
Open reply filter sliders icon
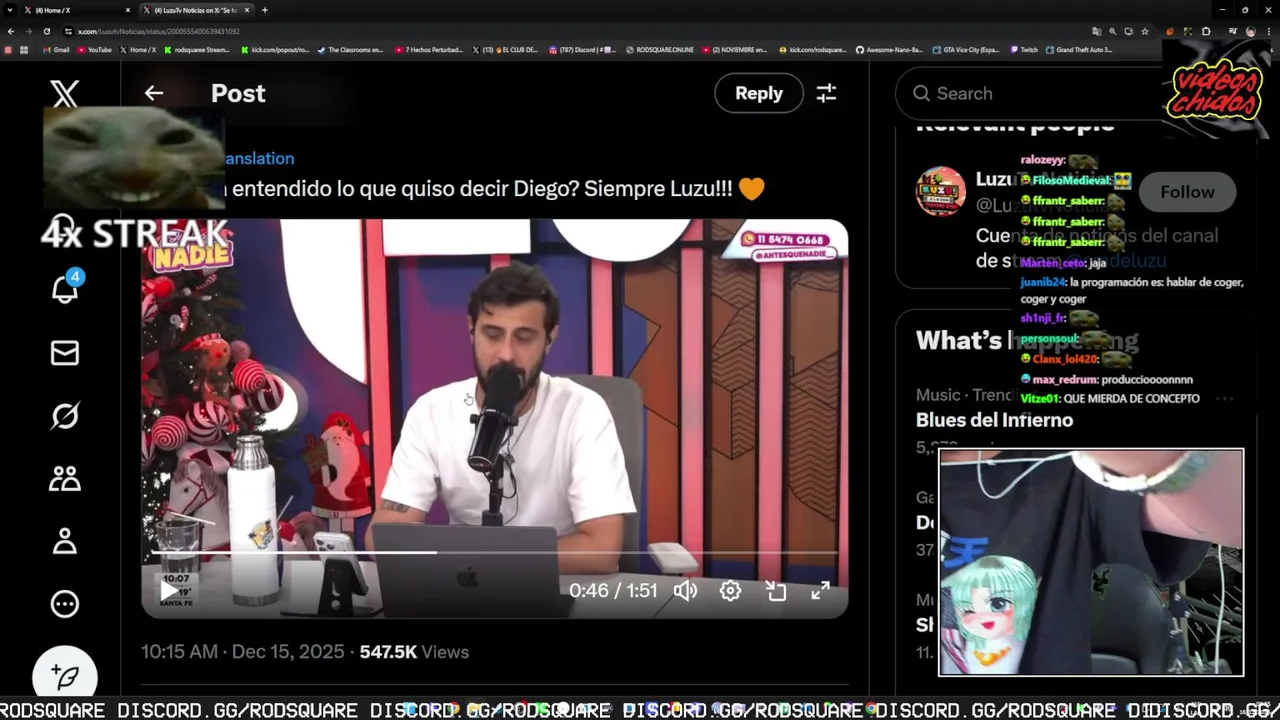826,93
